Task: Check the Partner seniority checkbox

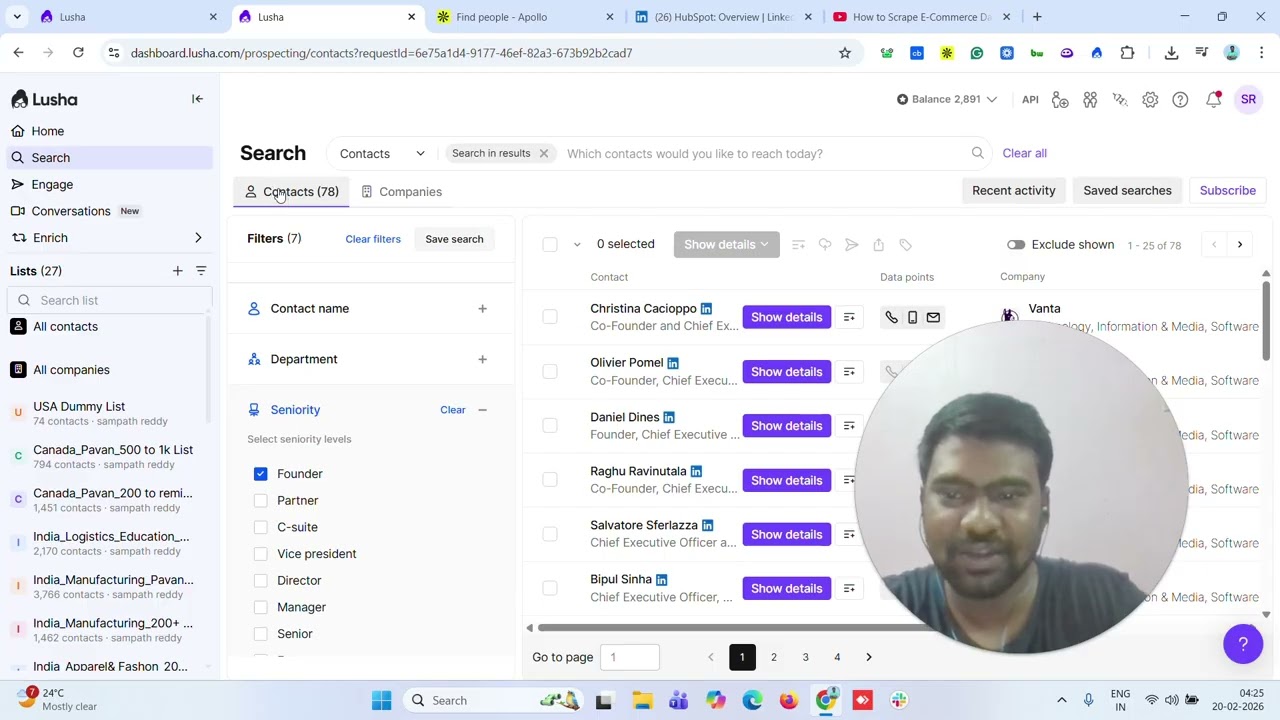Action: (x=260, y=500)
